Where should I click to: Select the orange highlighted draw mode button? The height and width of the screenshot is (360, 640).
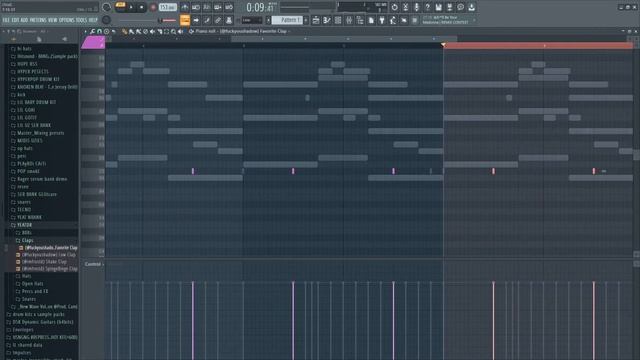pos(185,20)
